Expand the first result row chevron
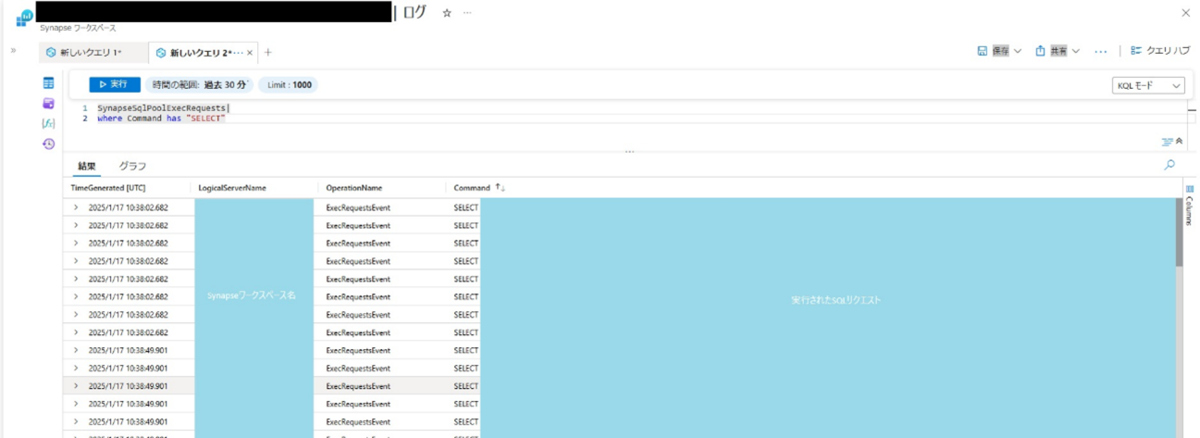The image size is (1200, 438). pyautogui.click(x=76, y=207)
